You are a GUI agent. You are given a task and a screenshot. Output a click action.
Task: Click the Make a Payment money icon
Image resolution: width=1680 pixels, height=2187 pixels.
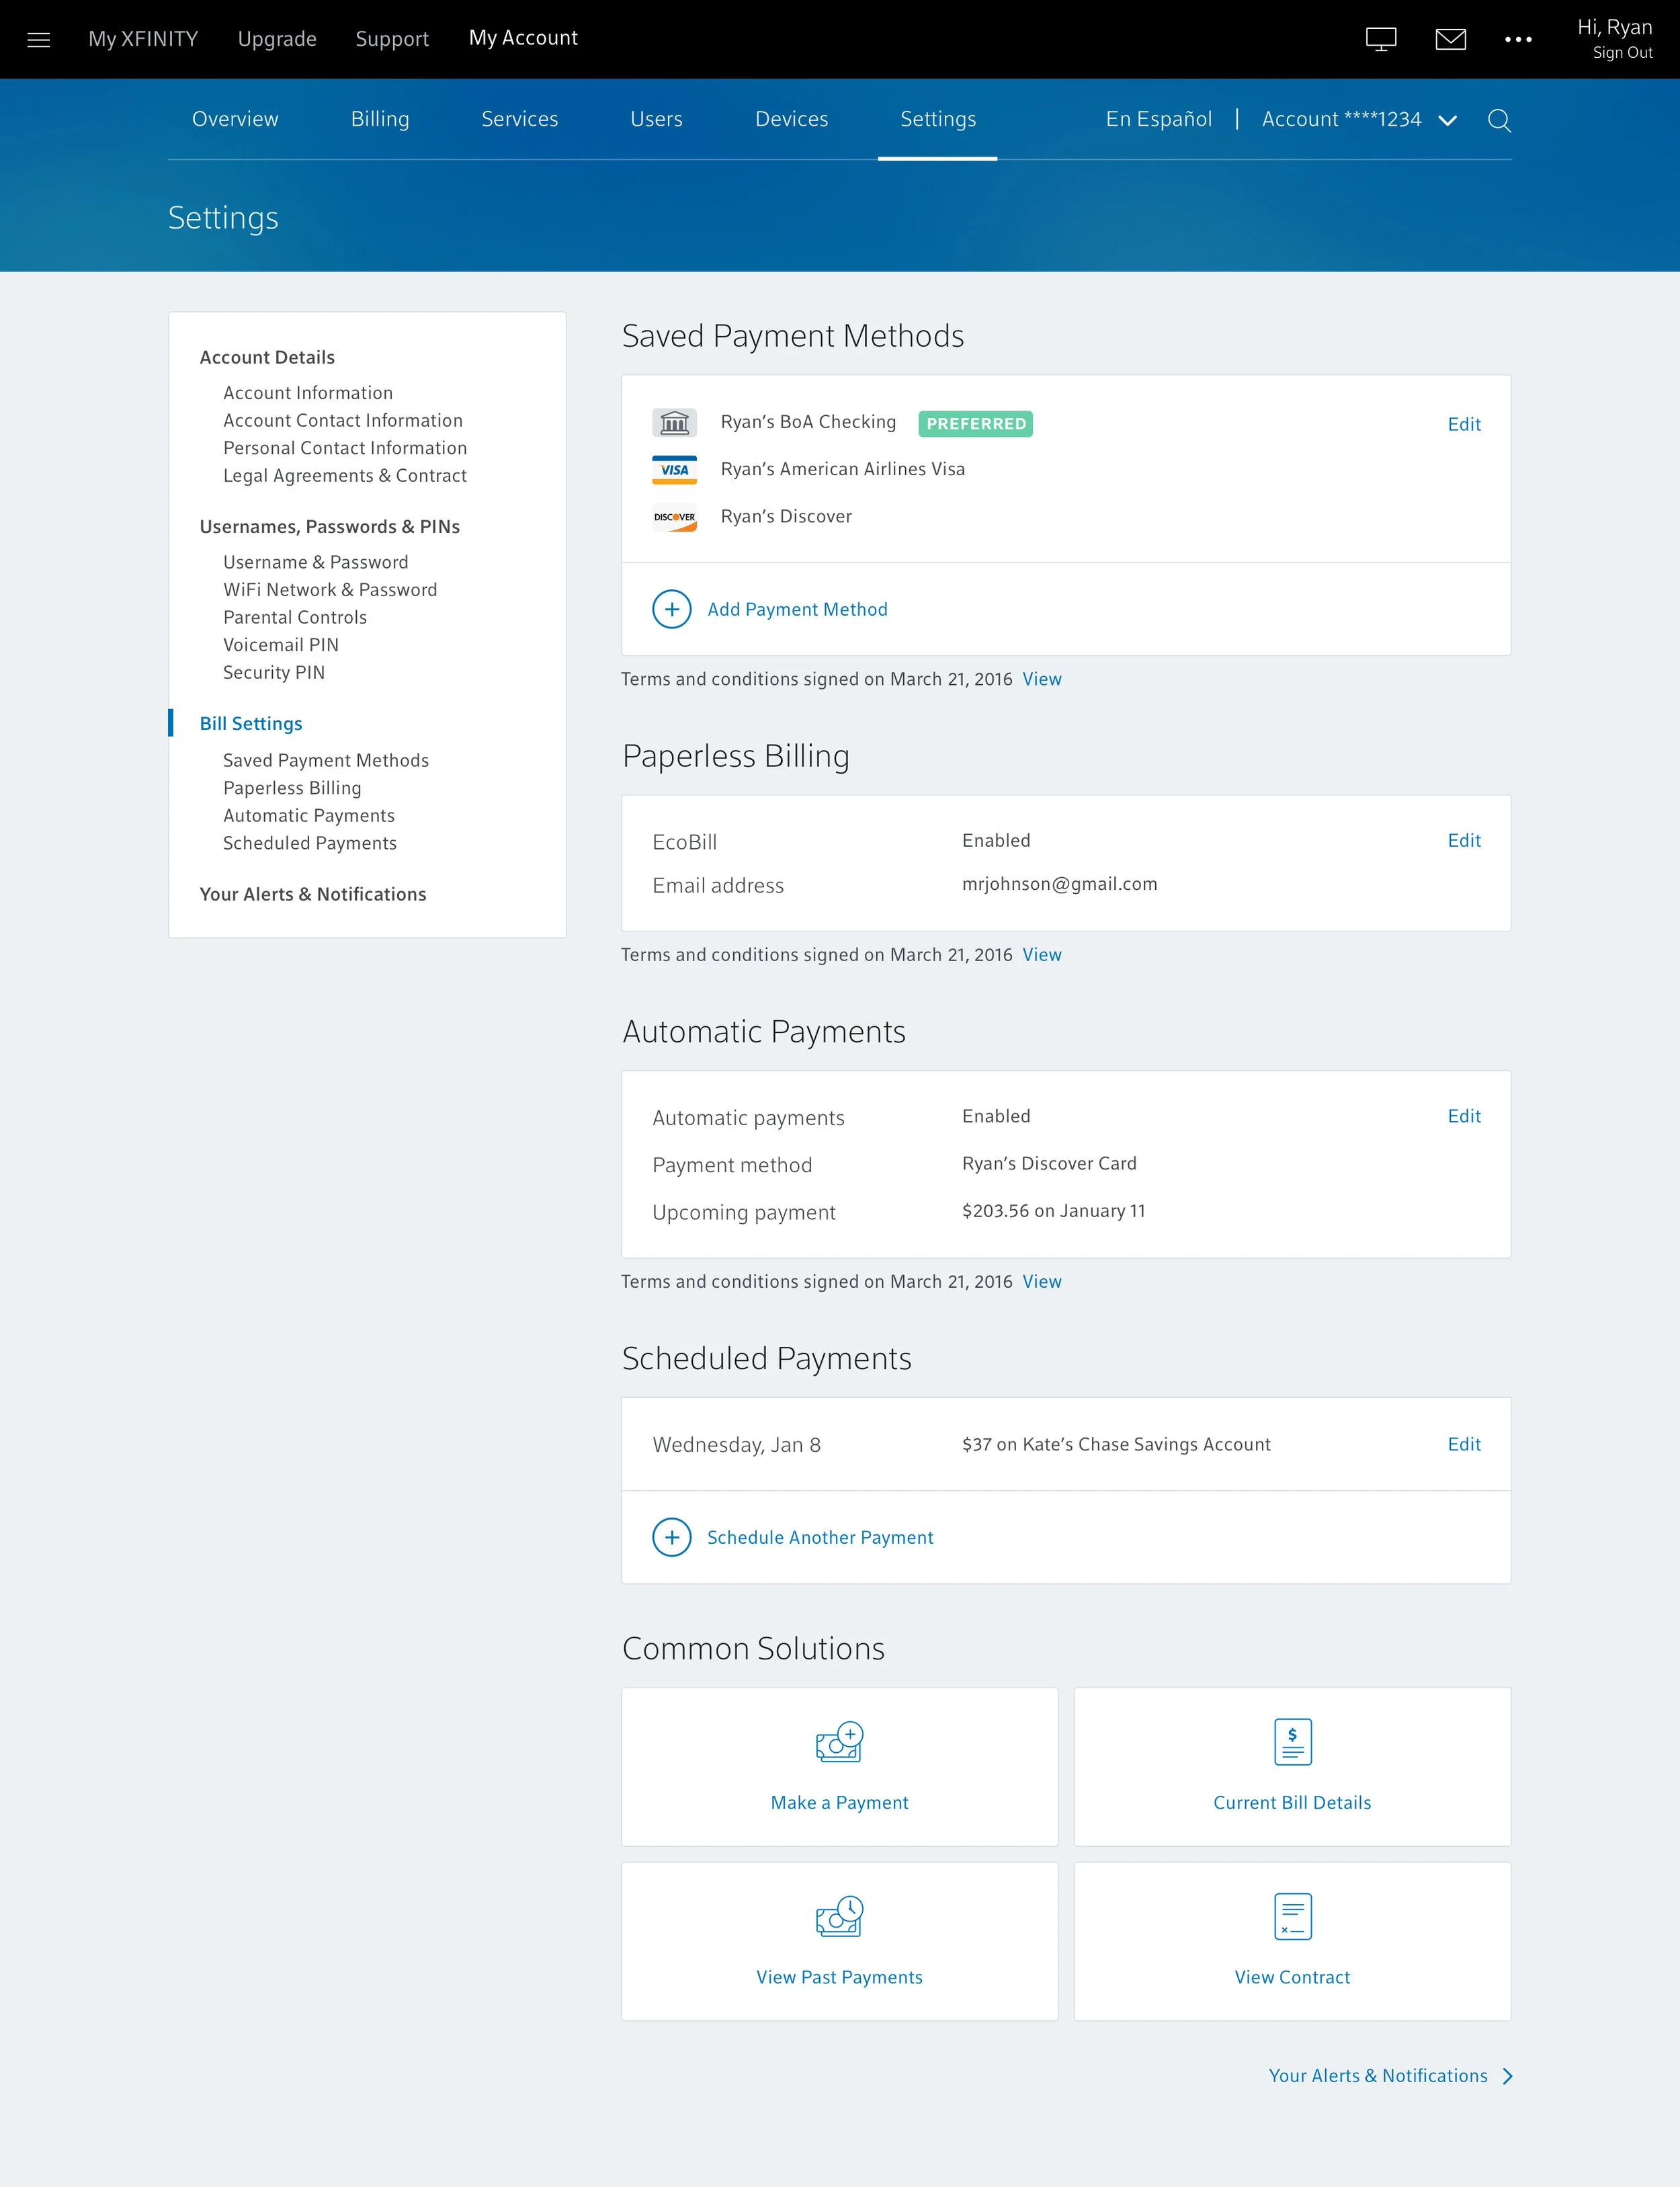pos(839,1741)
